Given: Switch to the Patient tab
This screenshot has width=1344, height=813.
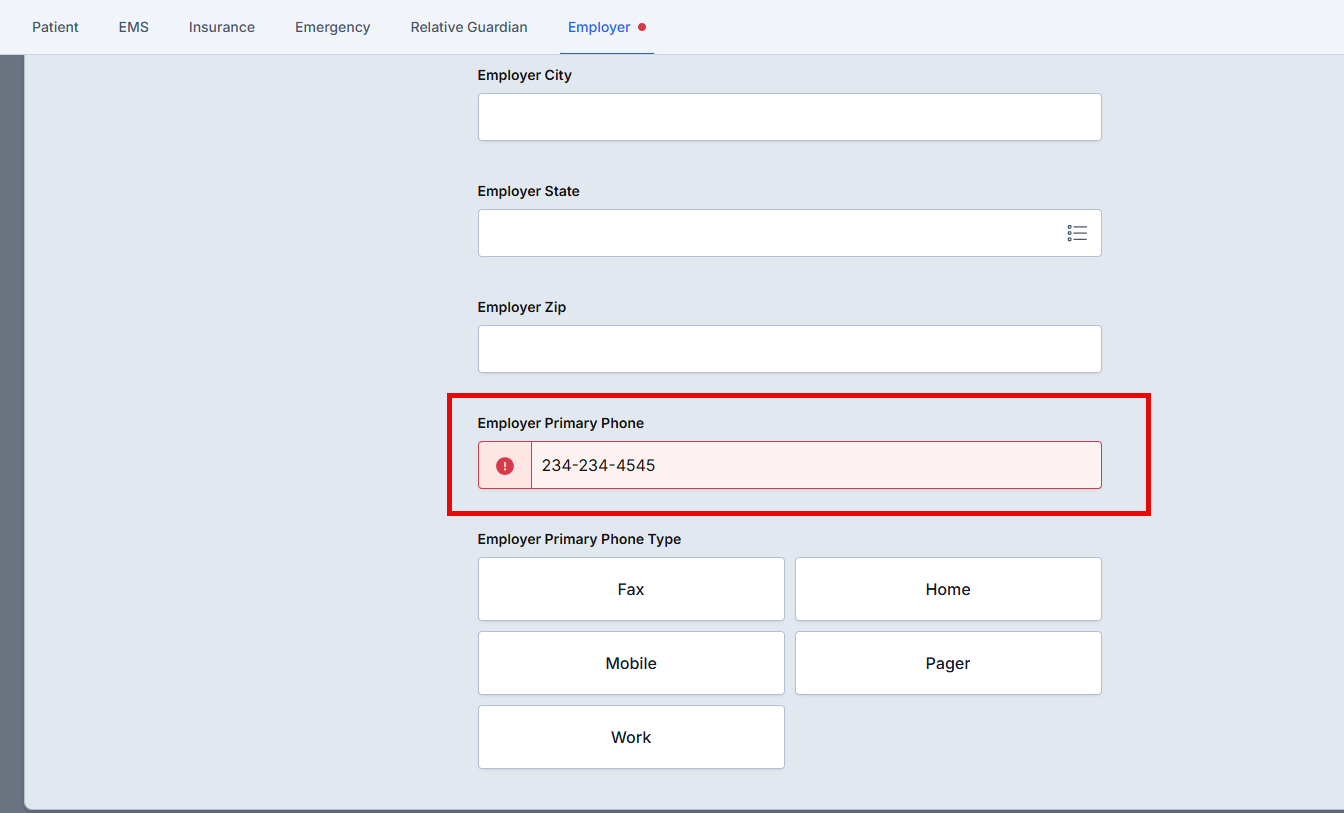Looking at the screenshot, I should (55, 27).
